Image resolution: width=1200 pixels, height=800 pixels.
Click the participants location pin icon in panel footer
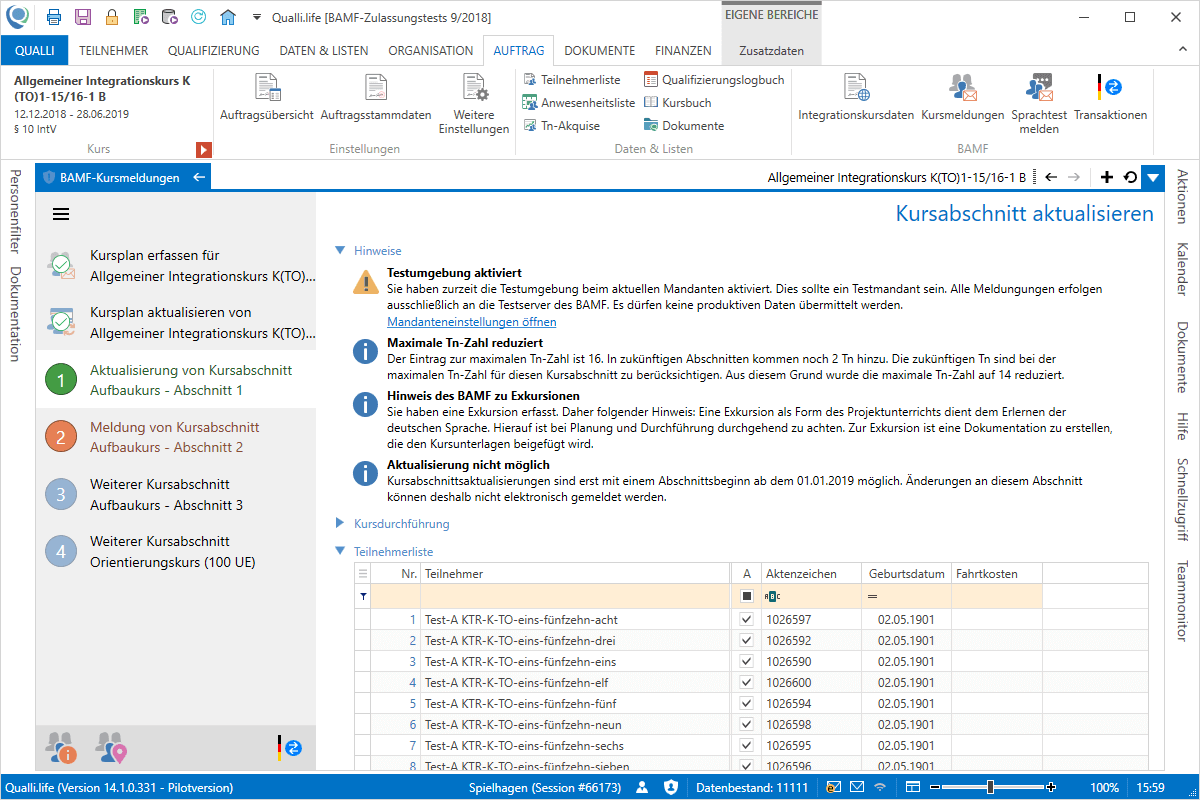110,747
